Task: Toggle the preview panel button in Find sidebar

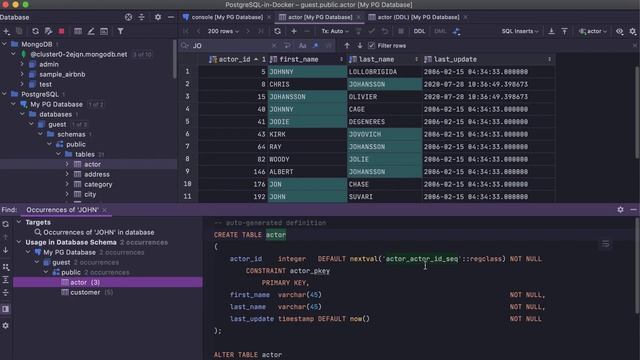Action: click(5, 309)
